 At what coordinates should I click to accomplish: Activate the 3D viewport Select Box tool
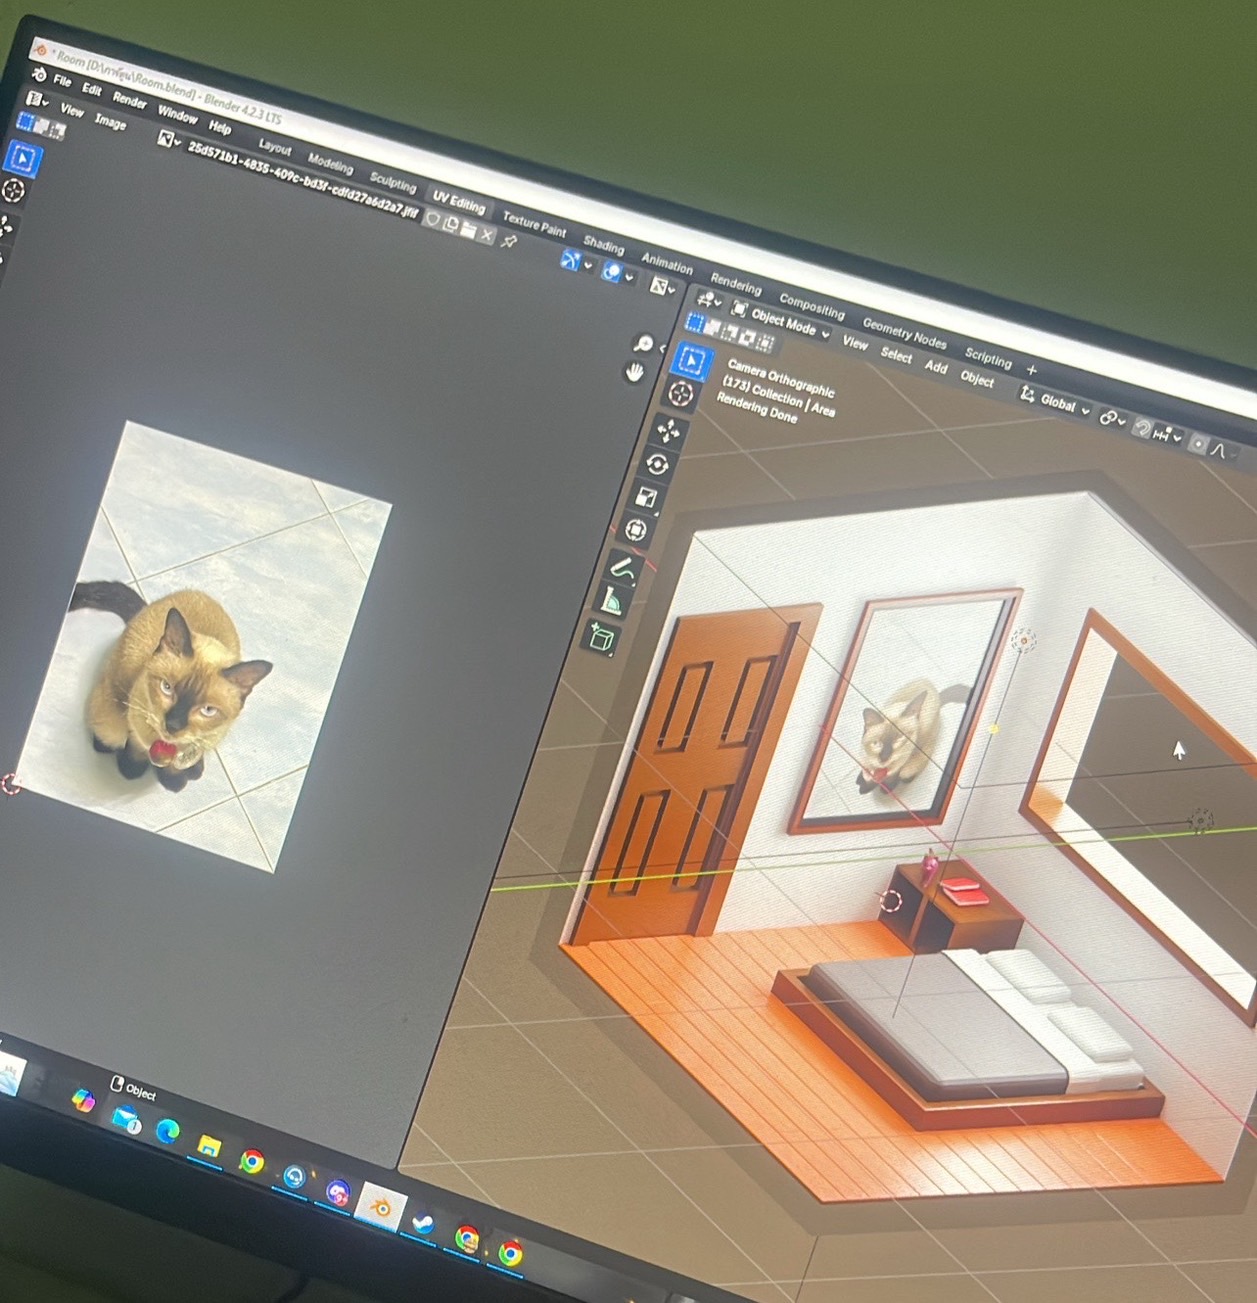[x=692, y=360]
